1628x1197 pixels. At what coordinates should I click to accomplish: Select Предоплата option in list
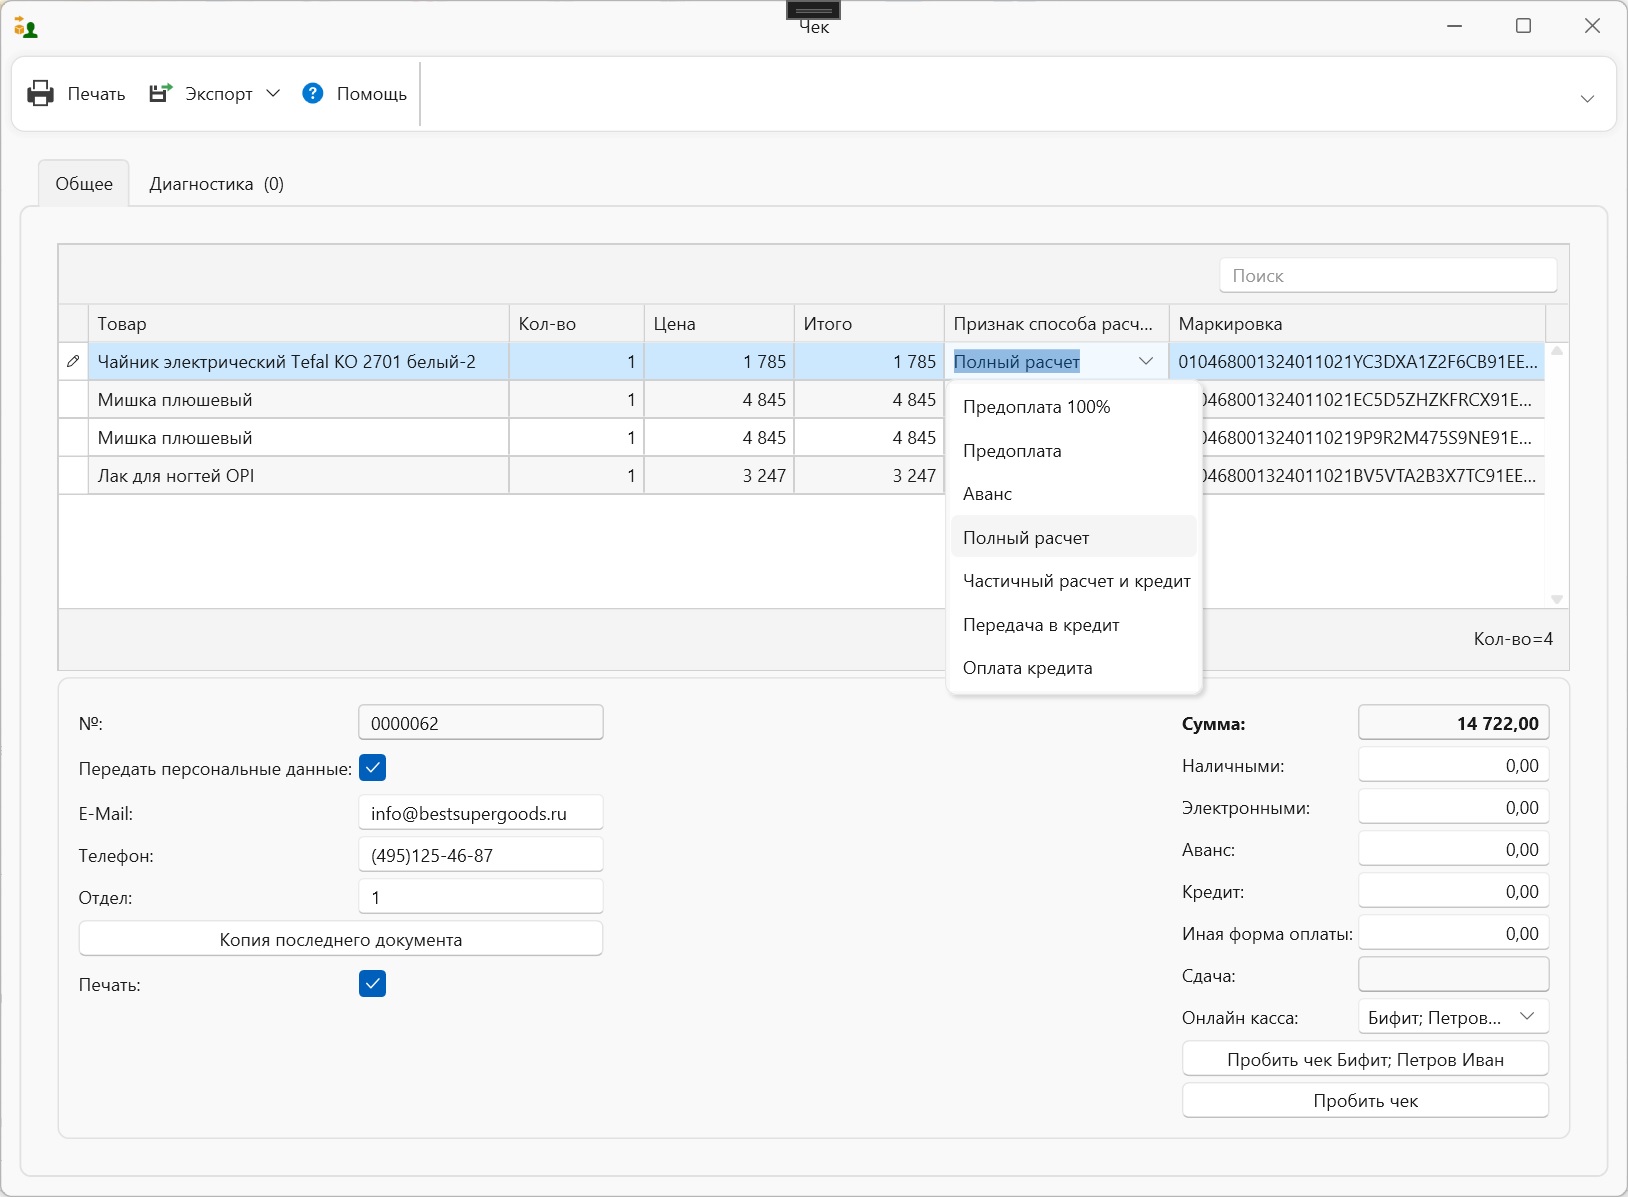[1074, 451]
